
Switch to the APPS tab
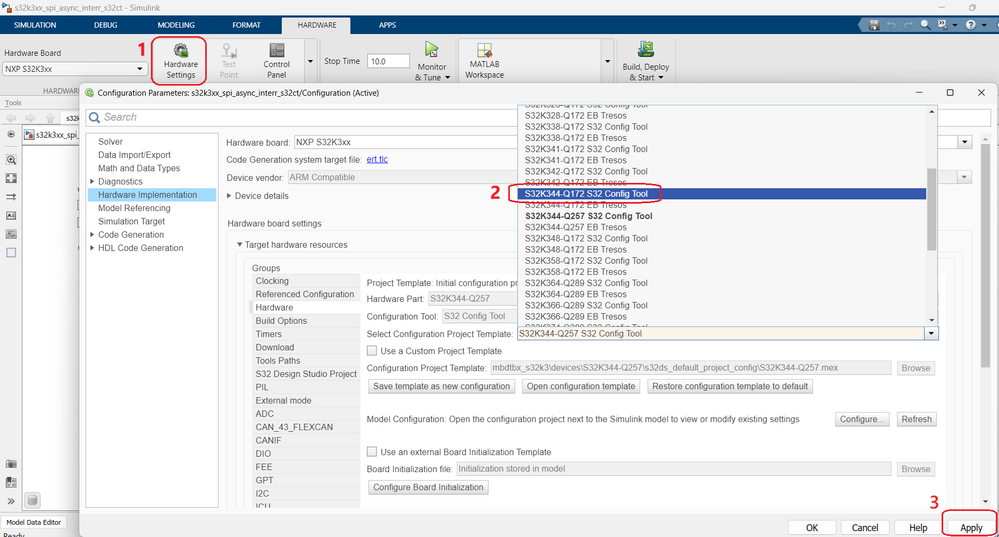tap(387, 25)
